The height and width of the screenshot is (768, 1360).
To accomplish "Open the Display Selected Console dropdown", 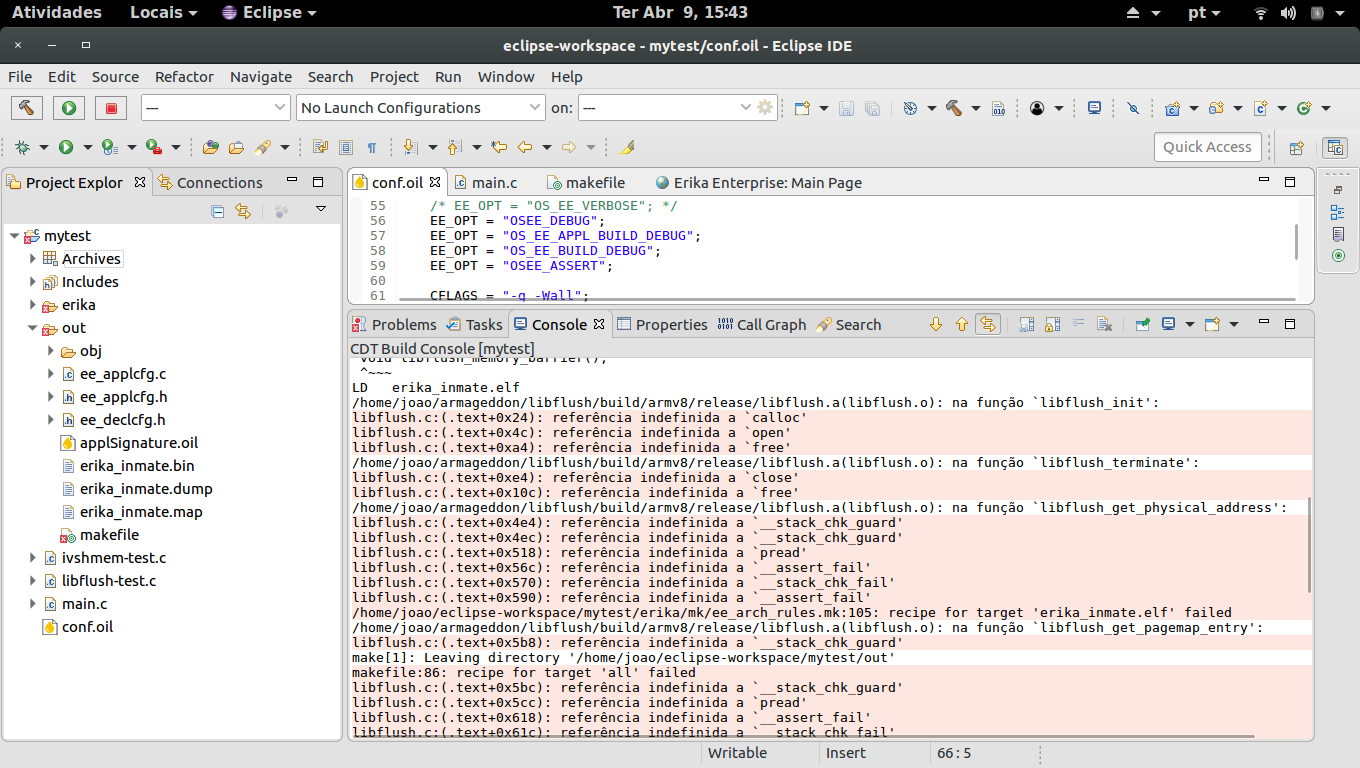I will [1190, 324].
